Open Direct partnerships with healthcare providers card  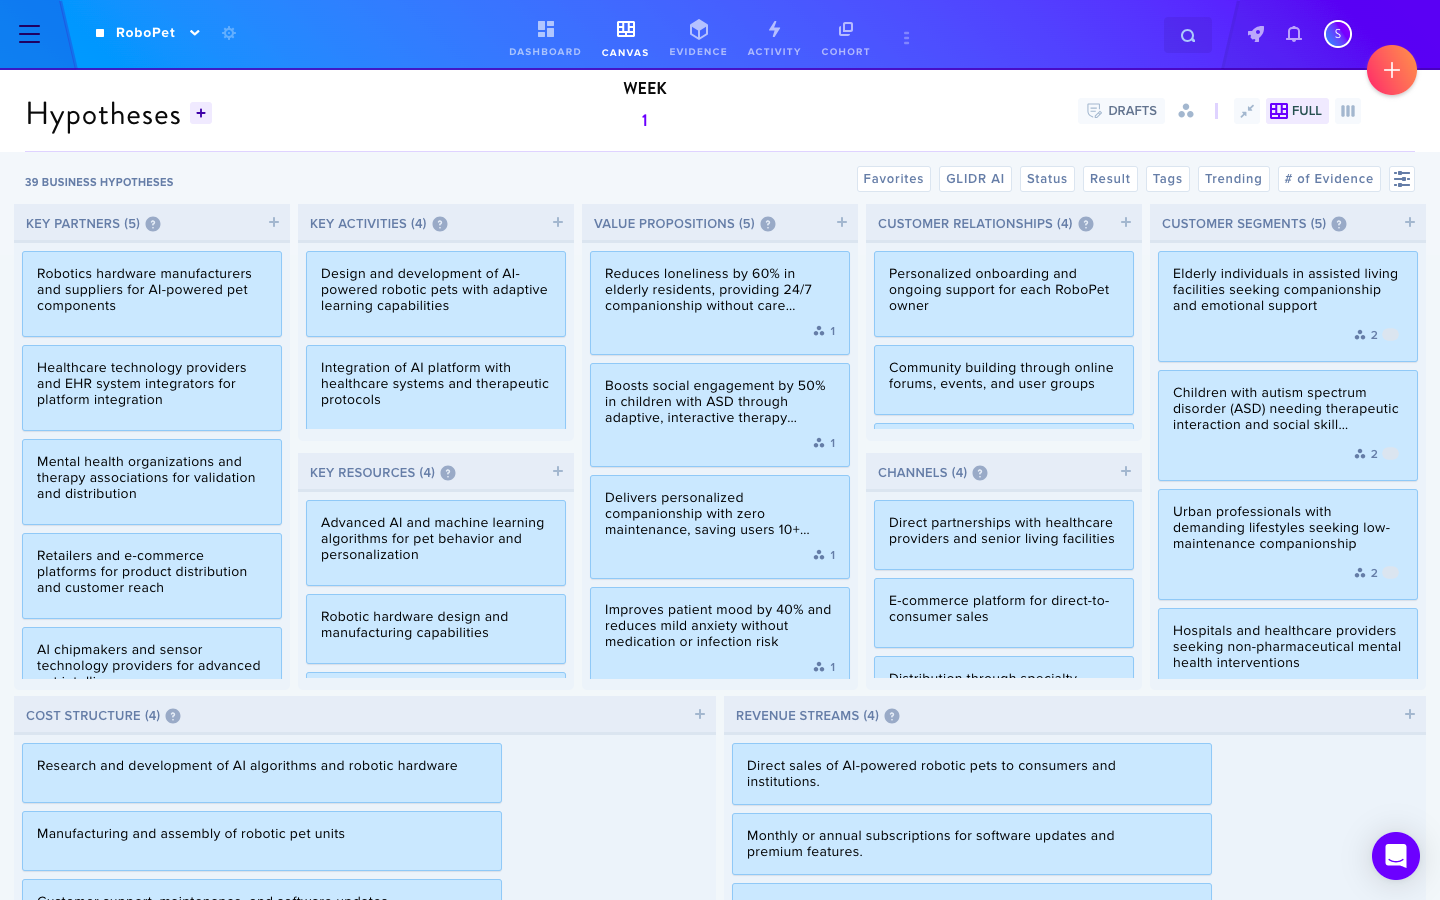coord(1004,535)
